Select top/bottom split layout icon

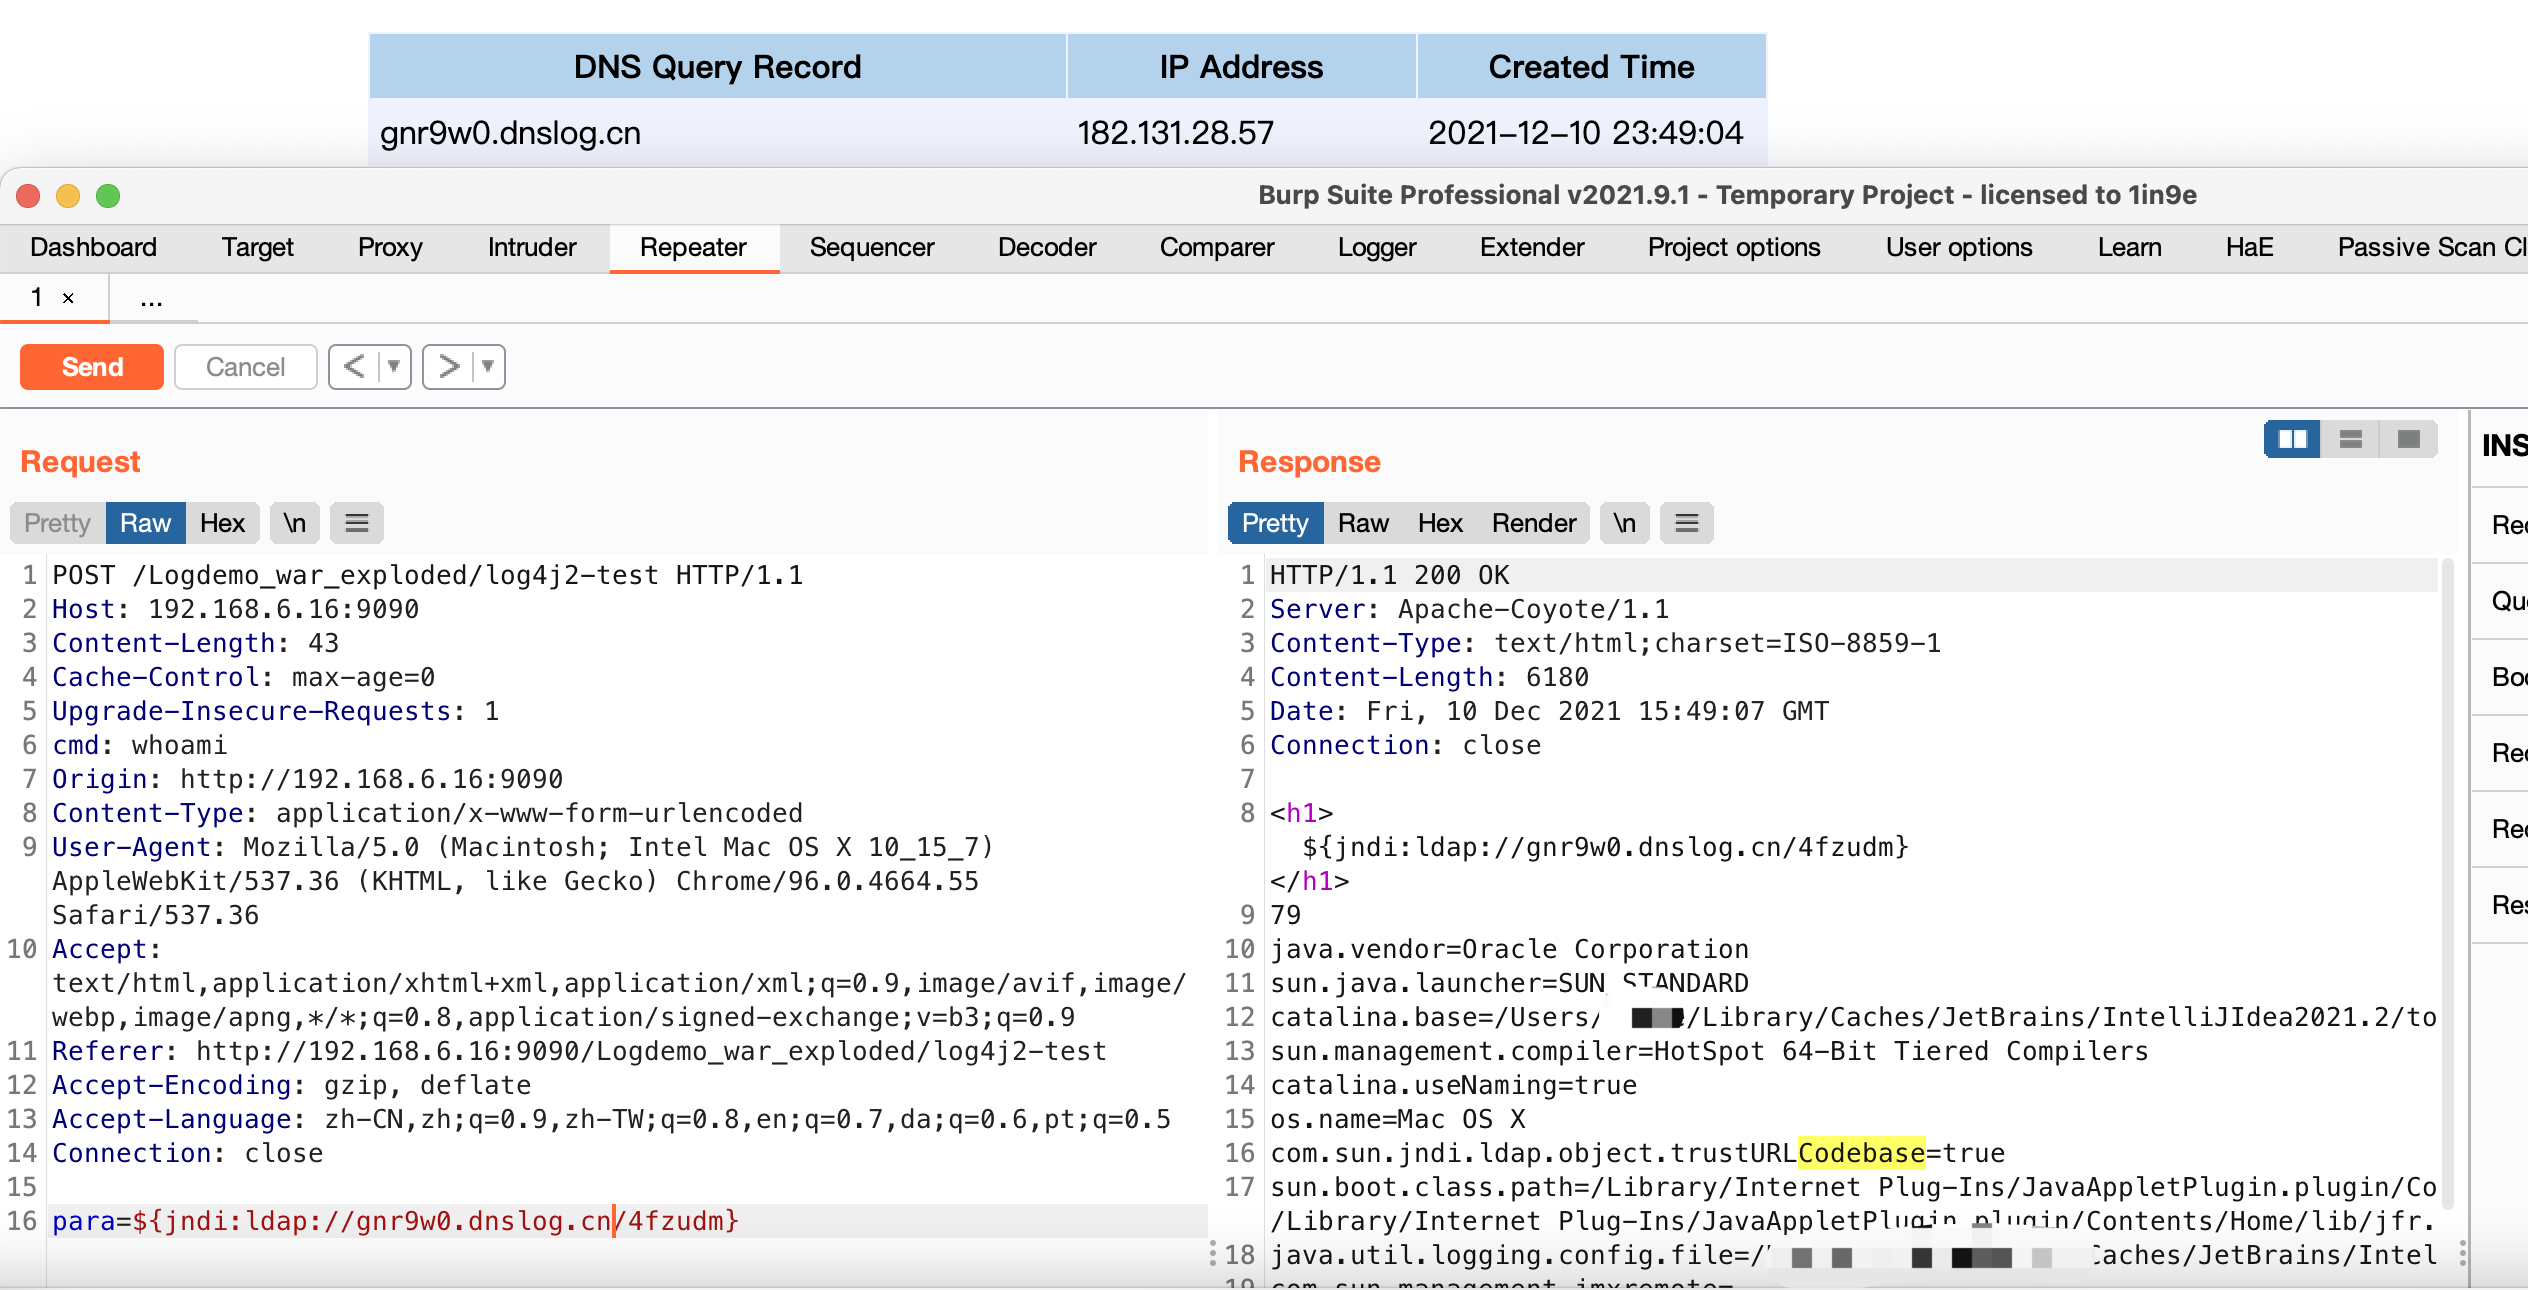(2350, 439)
